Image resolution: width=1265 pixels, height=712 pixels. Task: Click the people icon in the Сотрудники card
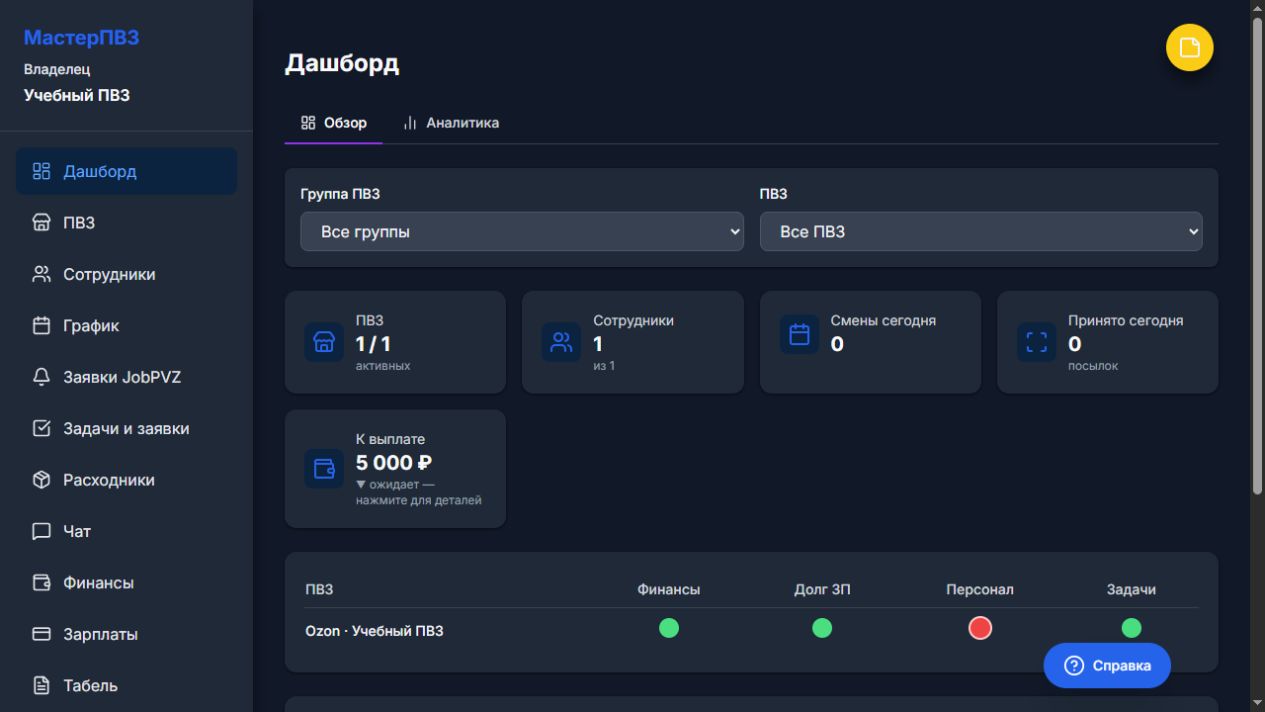[561, 342]
